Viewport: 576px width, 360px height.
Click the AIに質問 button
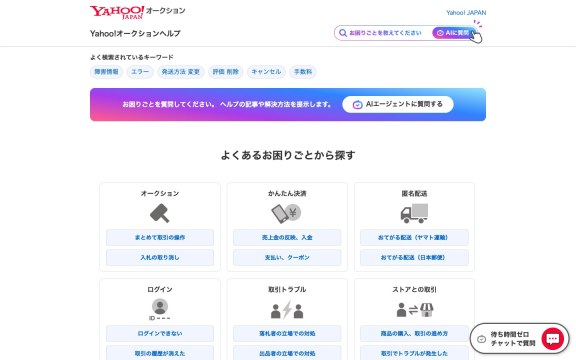point(454,33)
